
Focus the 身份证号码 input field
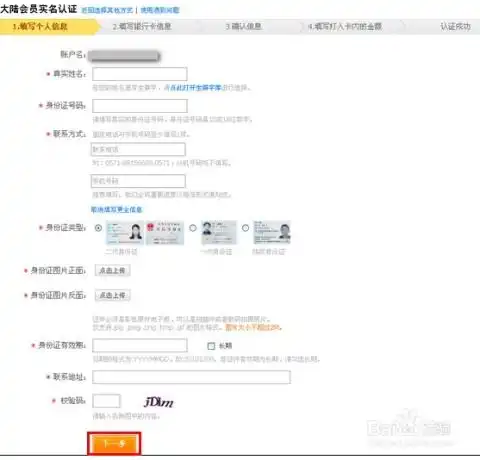pos(140,106)
